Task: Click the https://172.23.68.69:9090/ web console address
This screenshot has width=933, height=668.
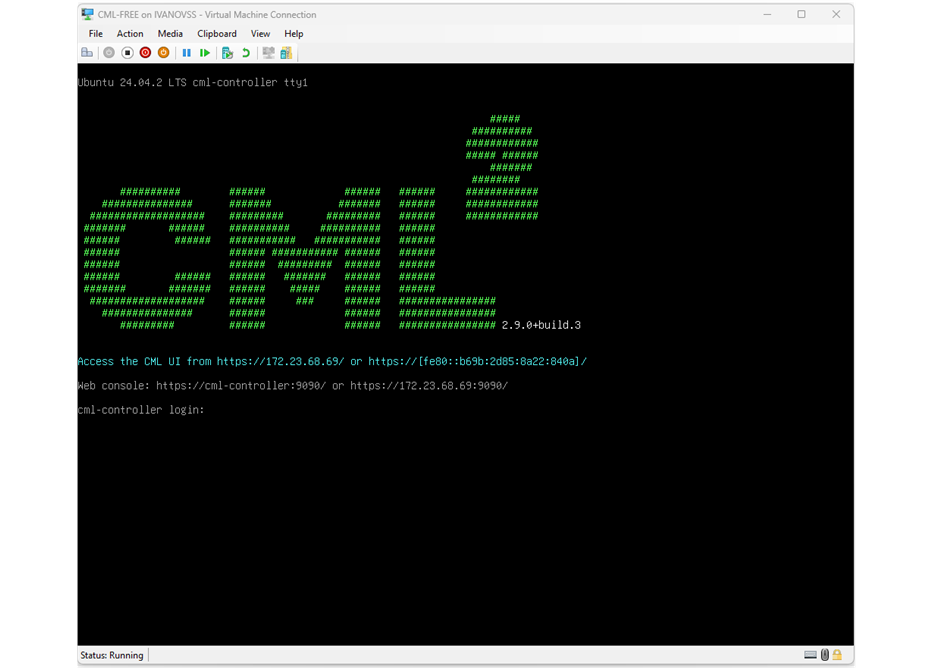Action: (x=429, y=386)
